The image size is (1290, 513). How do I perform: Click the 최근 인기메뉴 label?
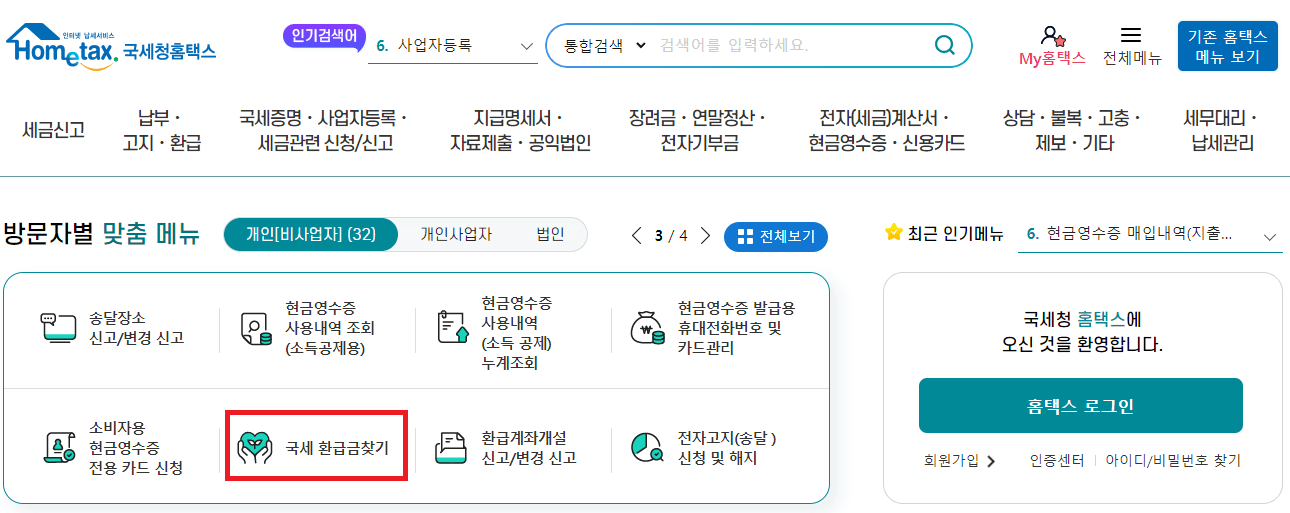pos(955,235)
